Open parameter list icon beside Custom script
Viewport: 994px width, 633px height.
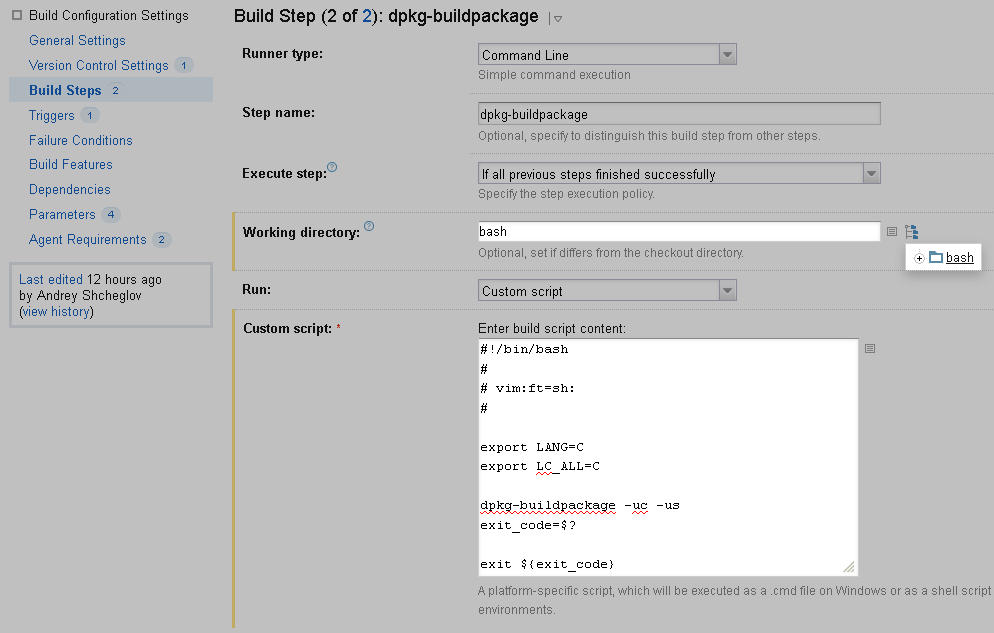pyautogui.click(x=870, y=348)
